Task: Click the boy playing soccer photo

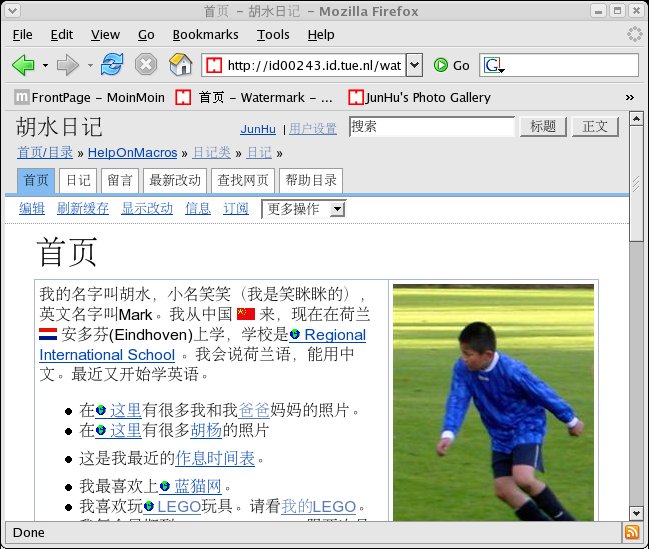Action: (493, 402)
